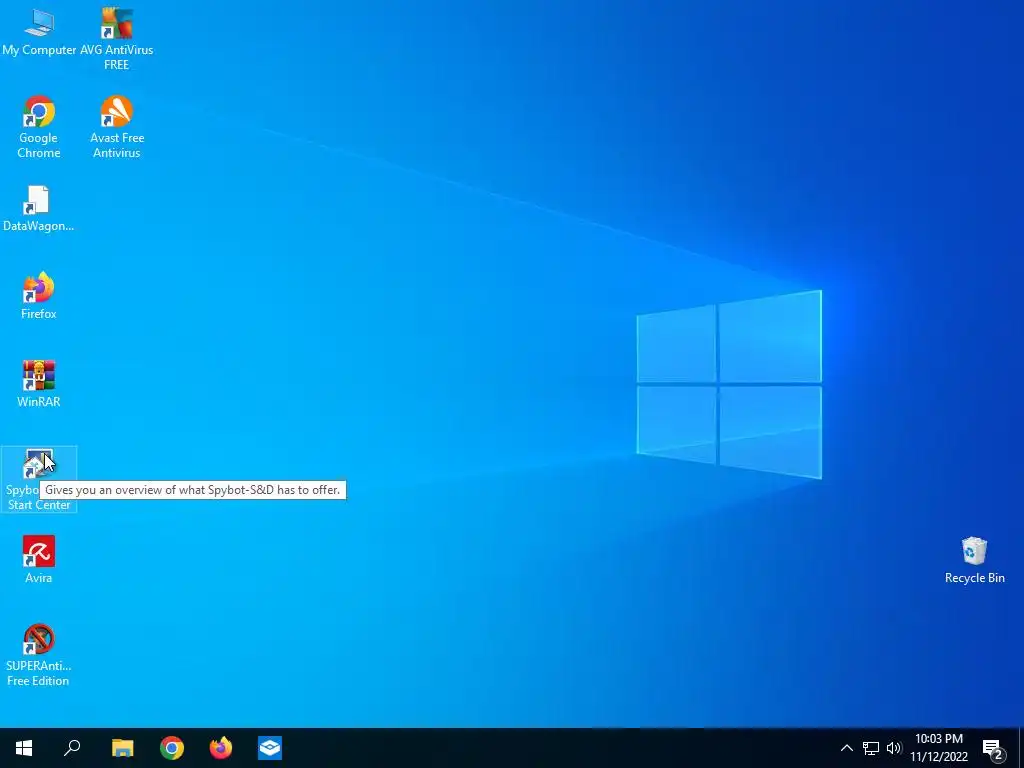Launch Chrome from the taskbar

[x=172, y=748]
